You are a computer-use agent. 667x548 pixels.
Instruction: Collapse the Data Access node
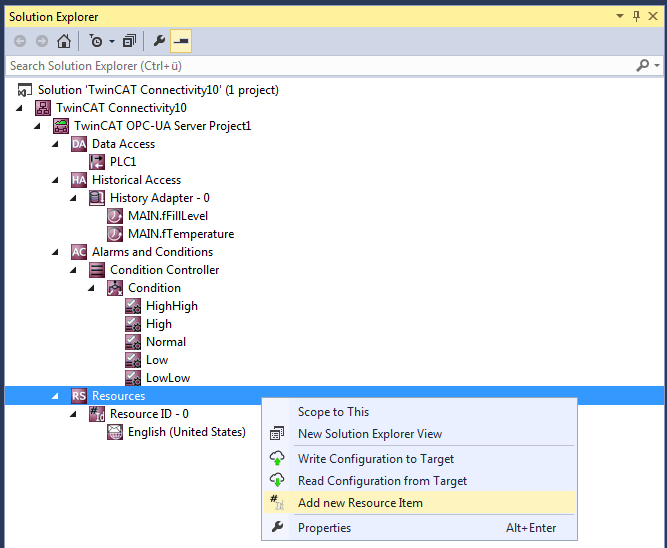[x=57, y=144]
